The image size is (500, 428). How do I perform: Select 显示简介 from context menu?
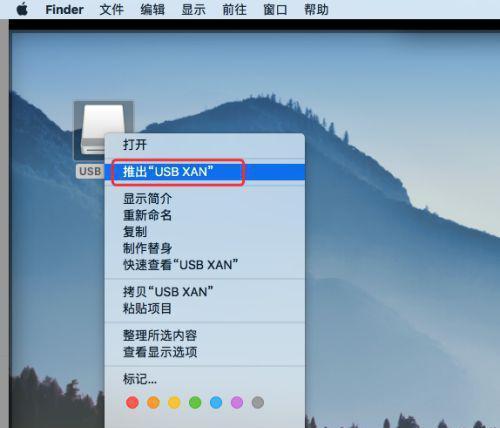click(205, 199)
